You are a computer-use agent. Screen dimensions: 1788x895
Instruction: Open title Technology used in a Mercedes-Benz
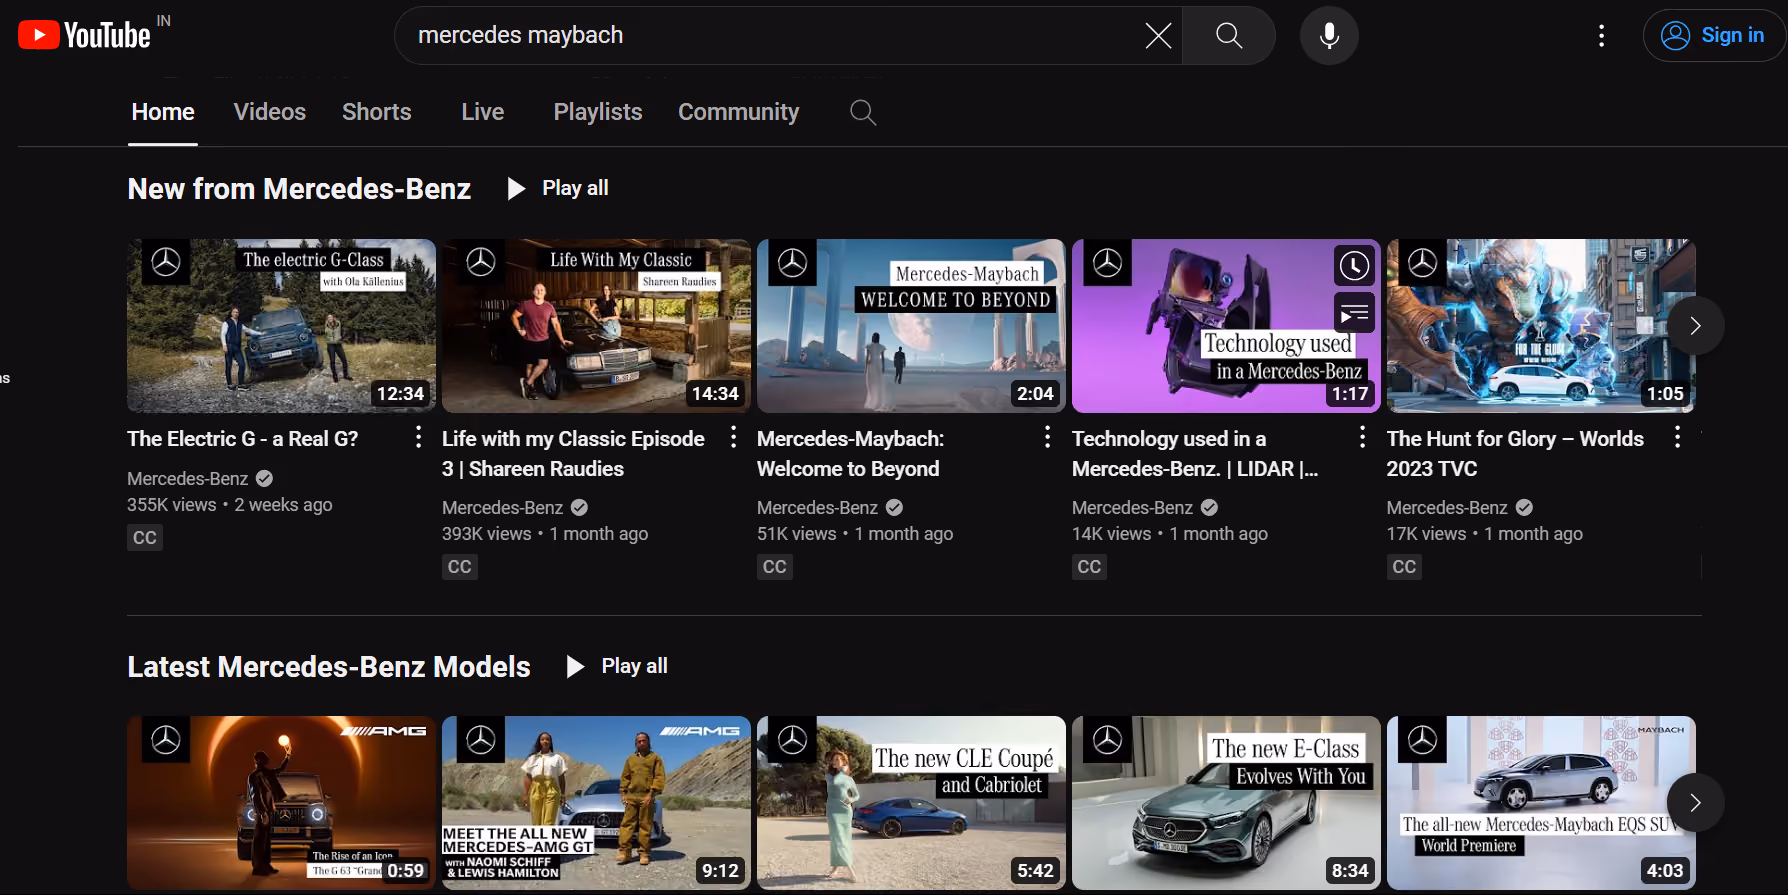pyautogui.click(x=1195, y=454)
